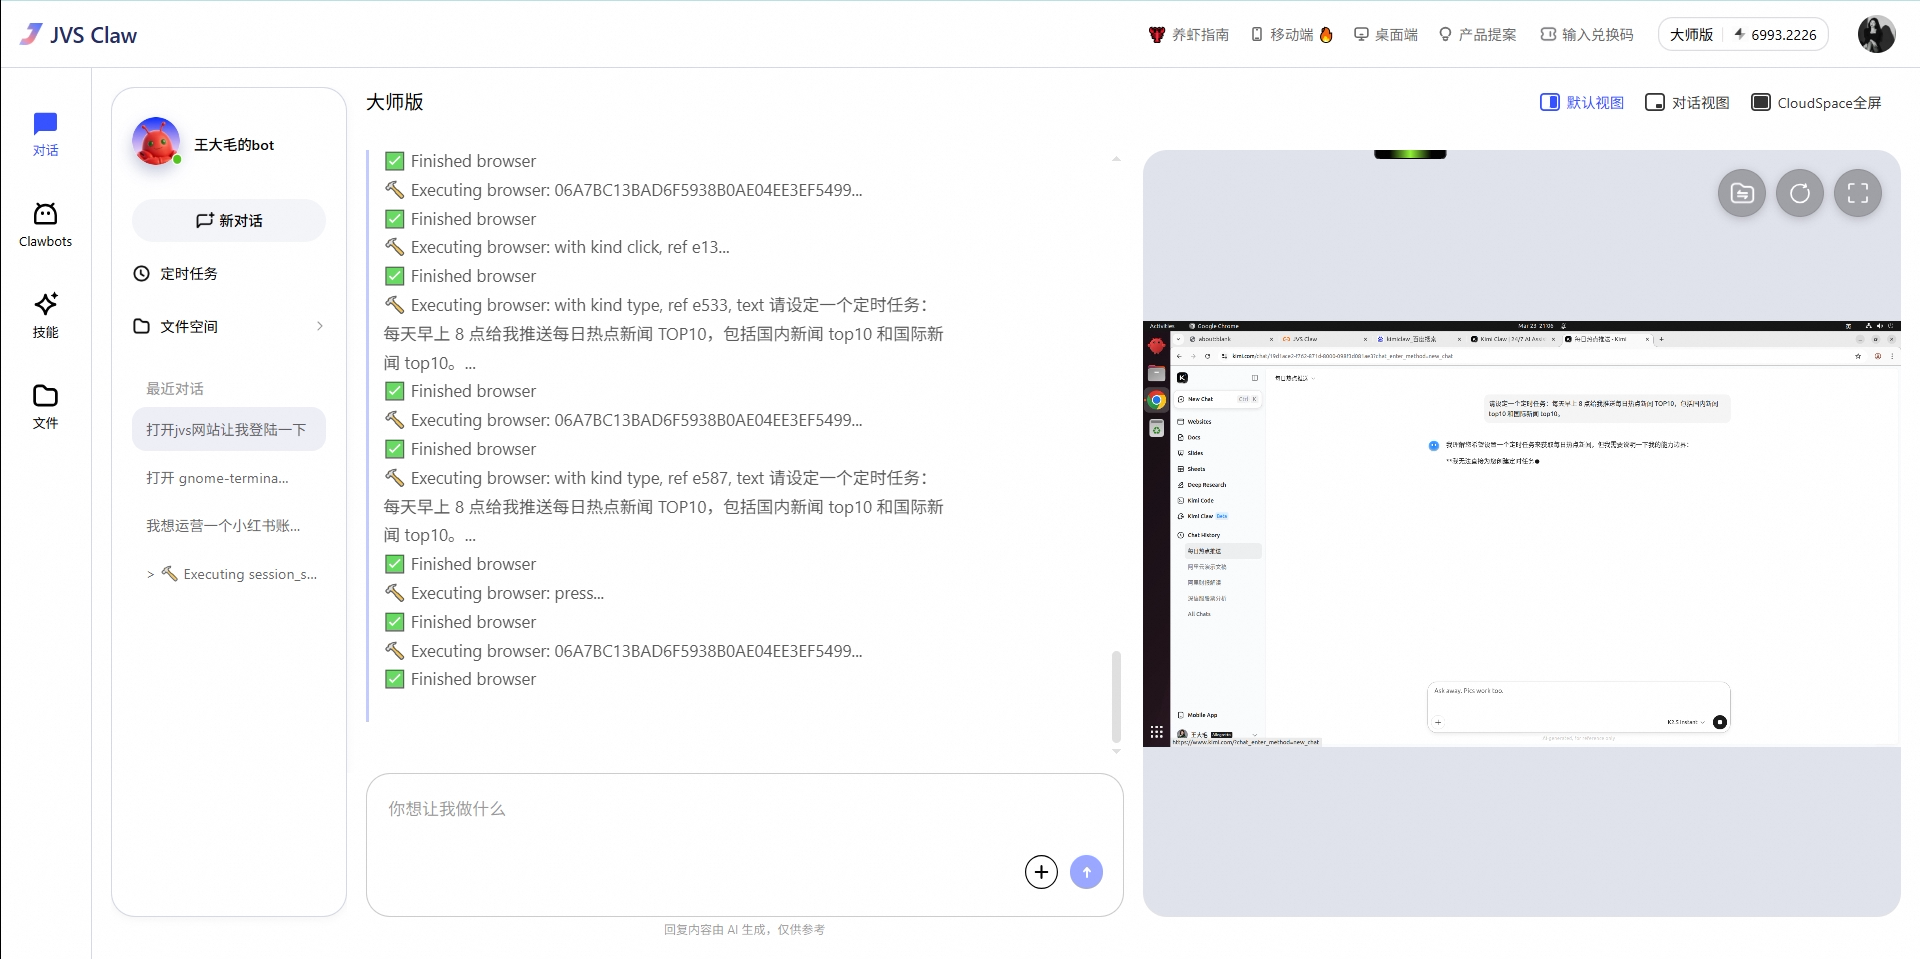The image size is (1920, 959).
Task: Open the 技能 skills sidebar icon
Action: [45, 315]
